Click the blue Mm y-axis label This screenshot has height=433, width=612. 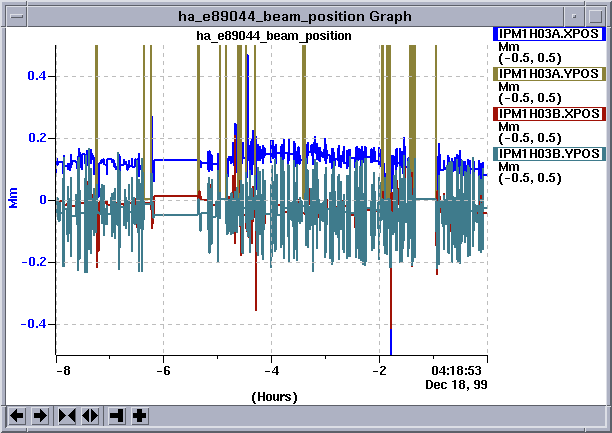click(x=13, y=199)
